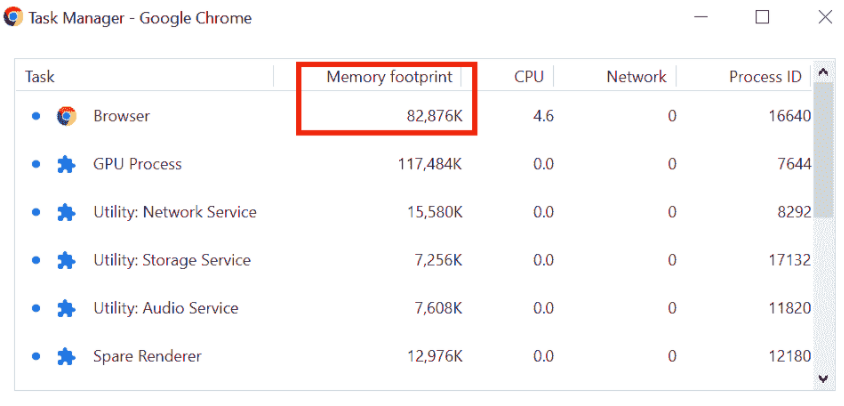Click the blue bullet dot beside Browser

(x=36, y=116)
